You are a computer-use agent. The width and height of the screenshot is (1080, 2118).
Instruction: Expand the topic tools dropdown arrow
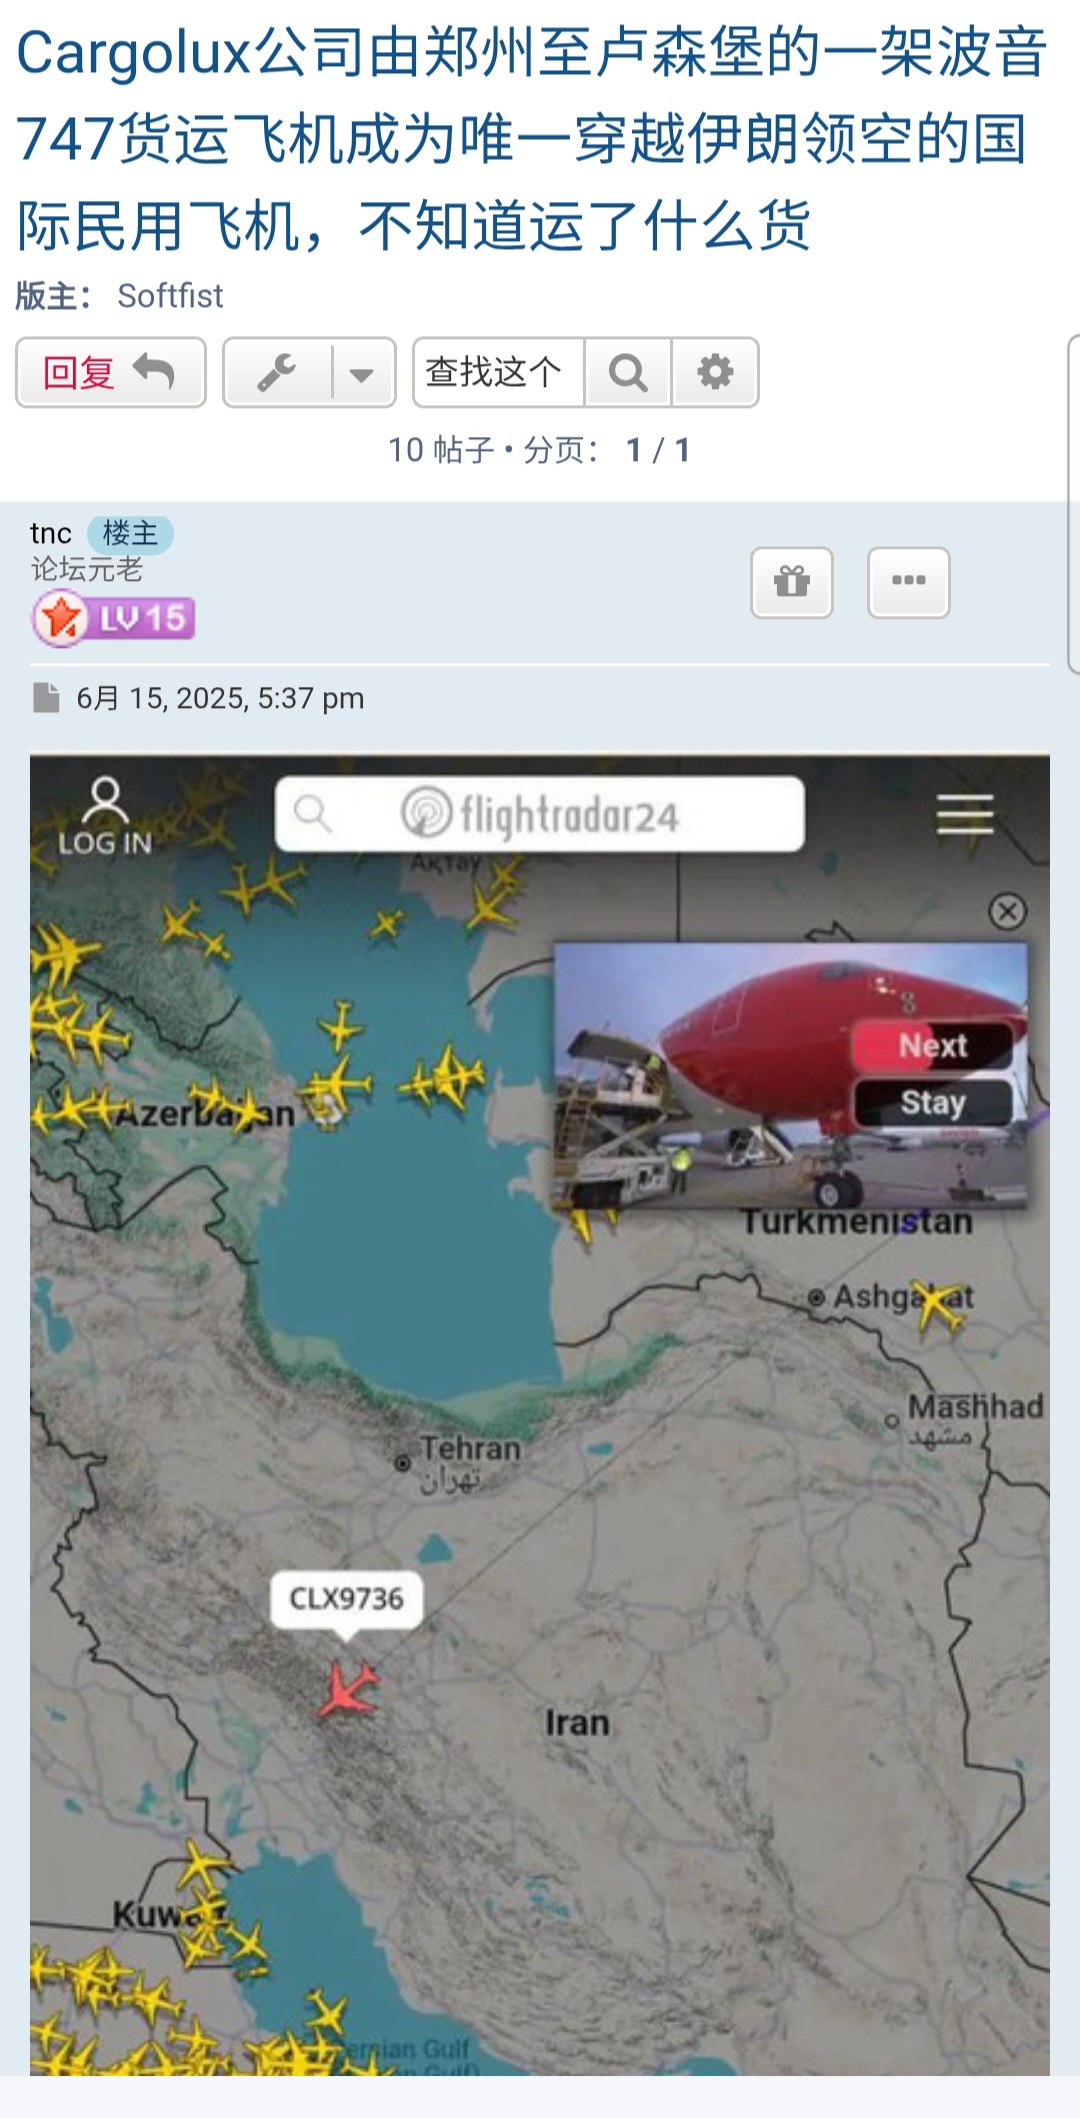click(363, 373)
